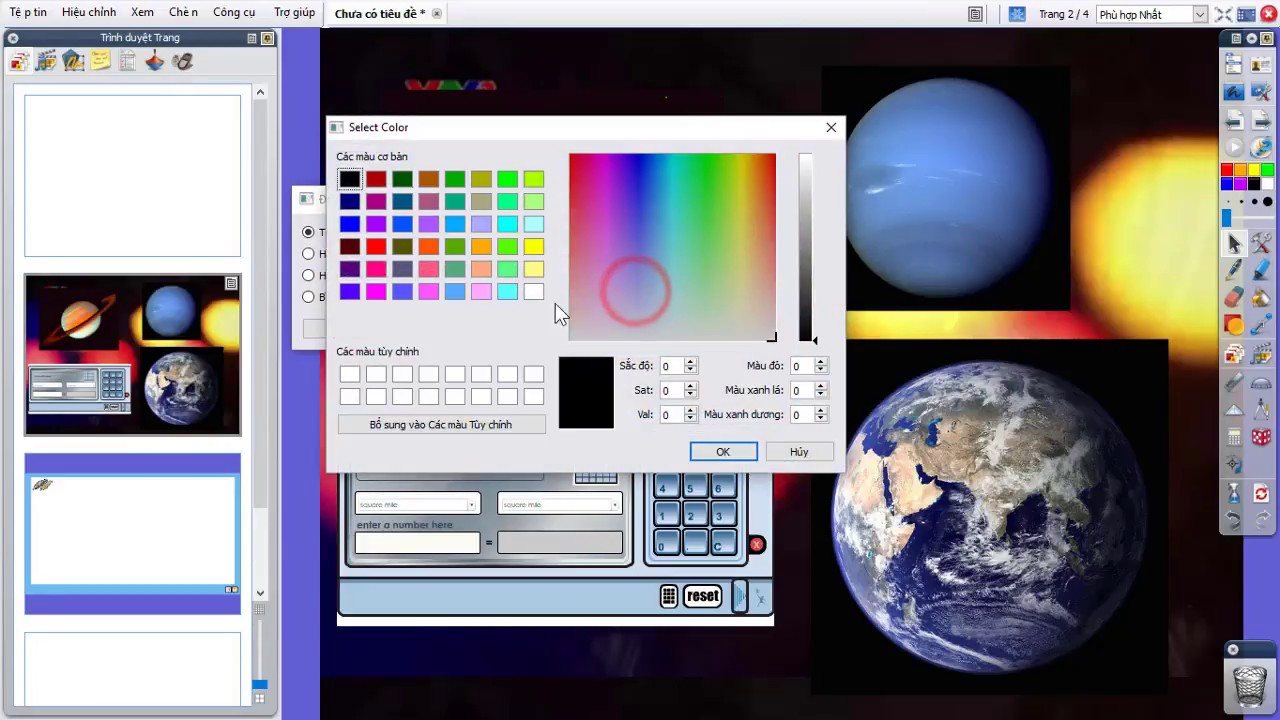Open the Voting Browser device icon
The height and width of the screenshot is (720, 1280).
click(x=182, y=62)
